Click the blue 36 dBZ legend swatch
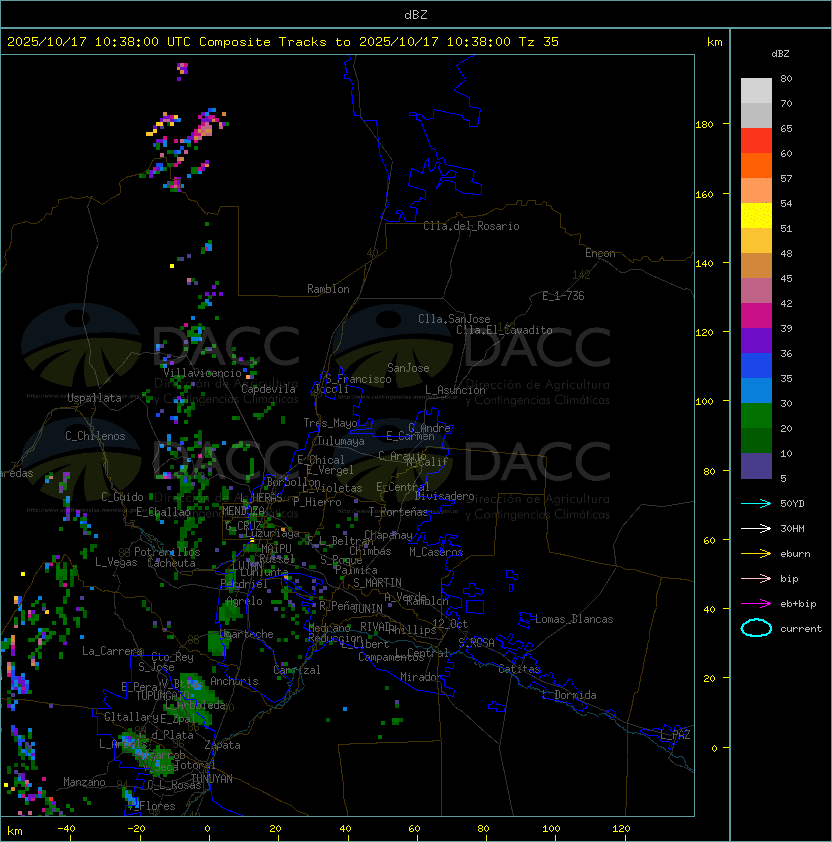Viewport: 832px width, 842px height. [756, 365]
